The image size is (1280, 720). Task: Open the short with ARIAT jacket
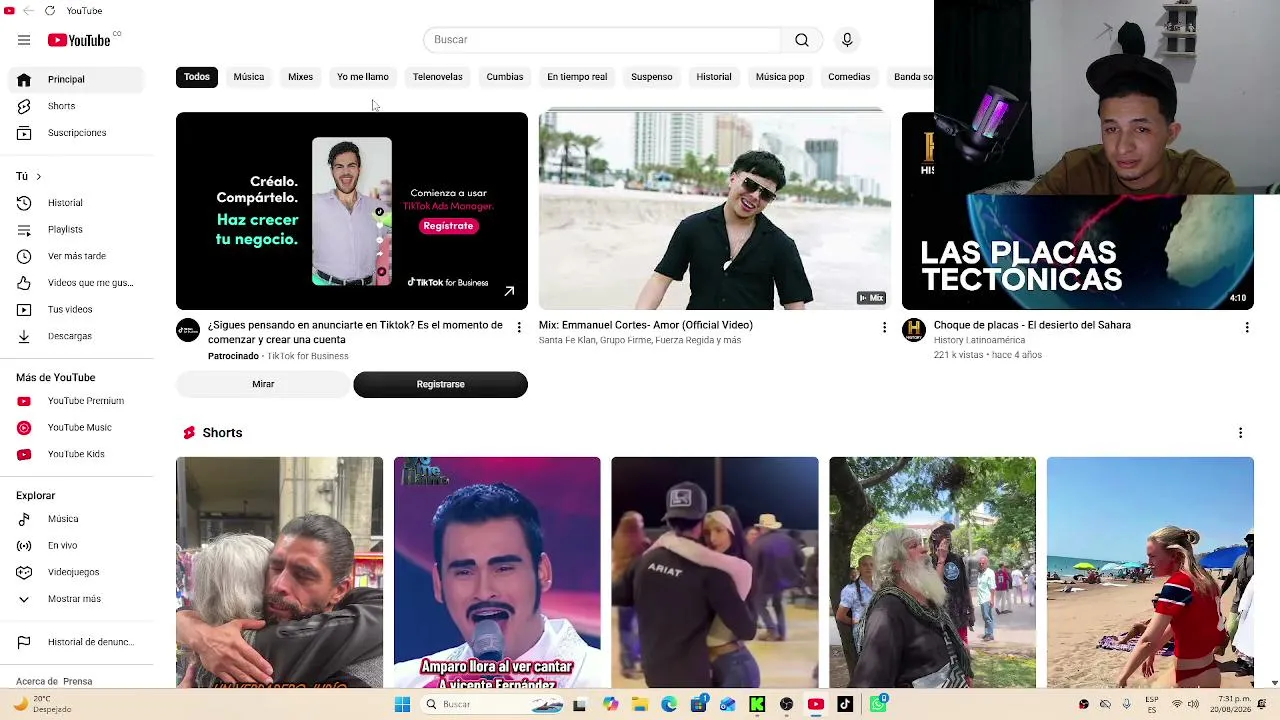click(715, 572)
